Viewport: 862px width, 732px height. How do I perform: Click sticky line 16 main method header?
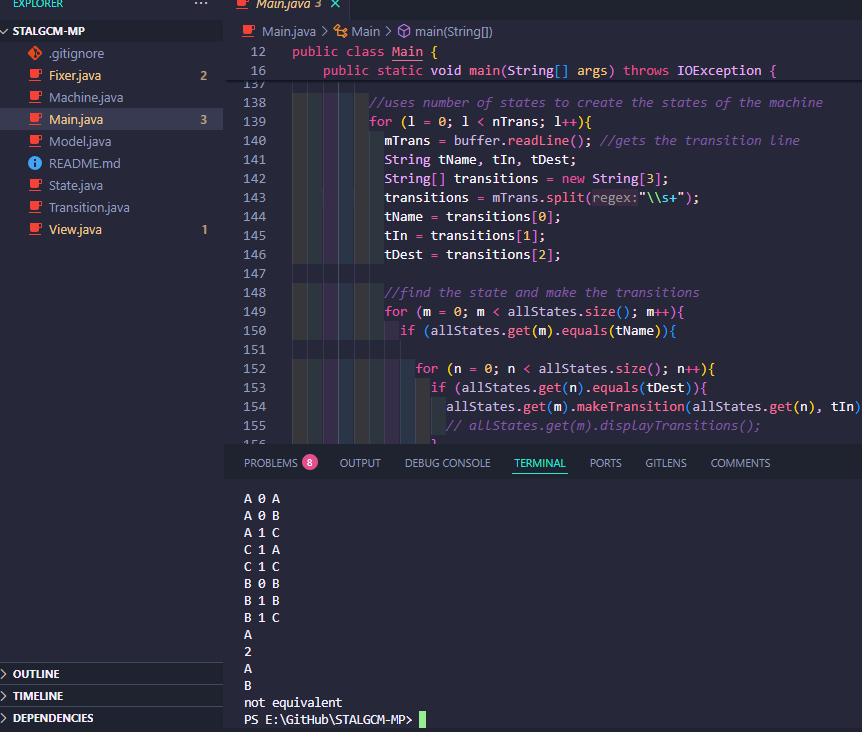(x=549, y=70)
